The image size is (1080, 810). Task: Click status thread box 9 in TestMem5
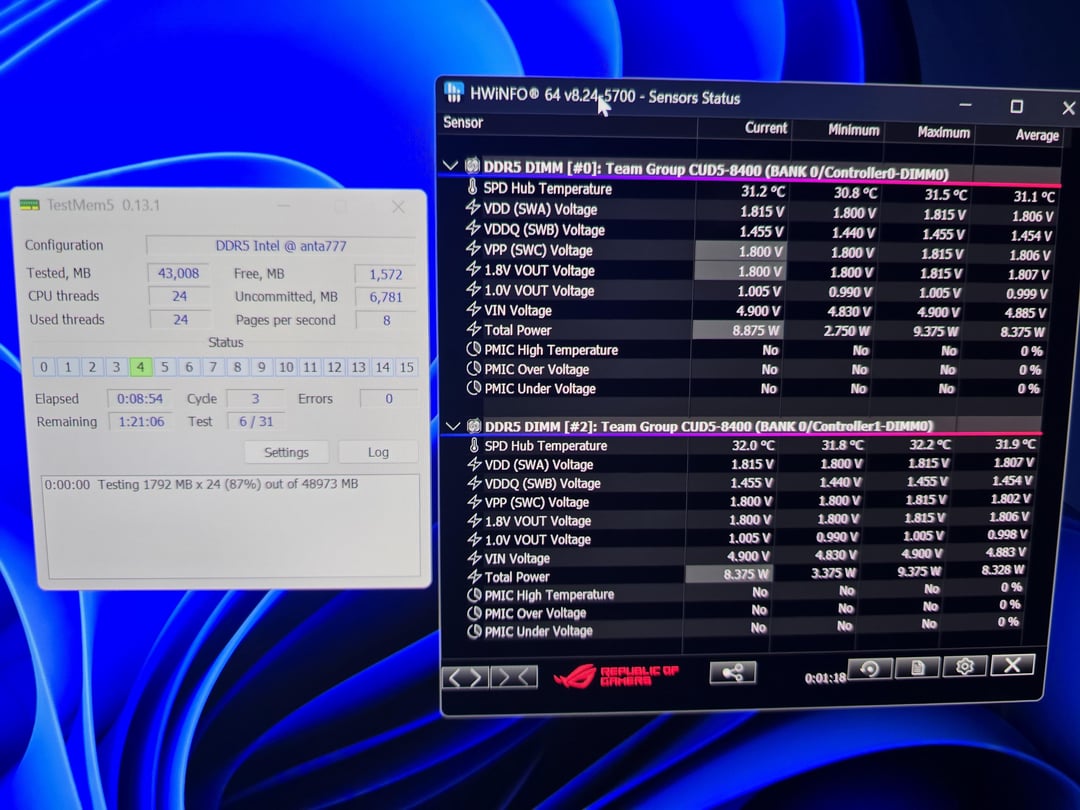(x=261, y=367)
